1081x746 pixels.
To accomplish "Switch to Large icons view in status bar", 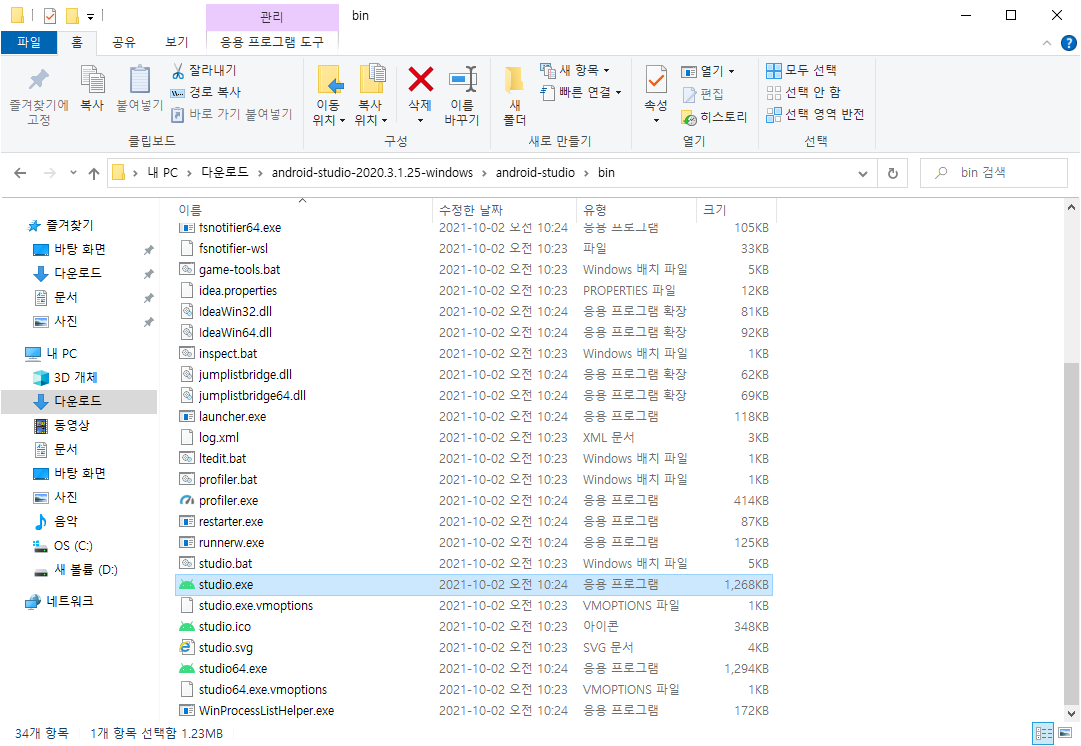I will tap(1066, 734).
